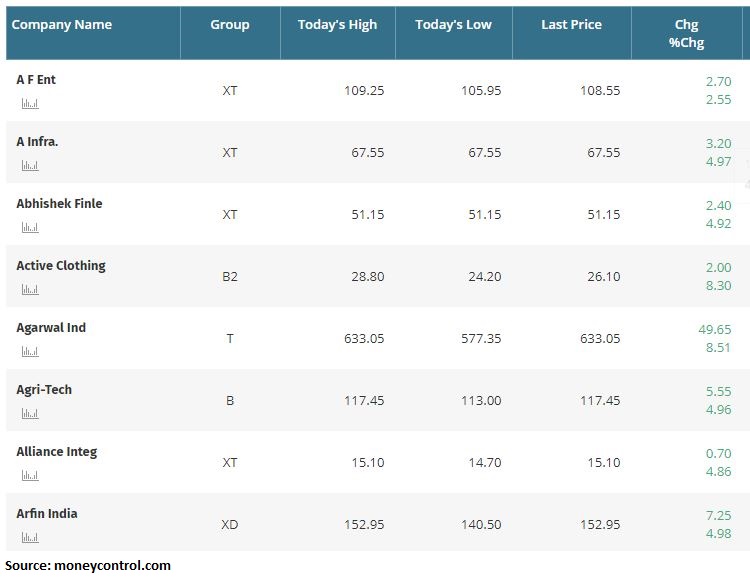The width and height of the screenshot is (750, 578).
Task: Click chart icon under Abhishek Finle
Action: coord(29,227)
